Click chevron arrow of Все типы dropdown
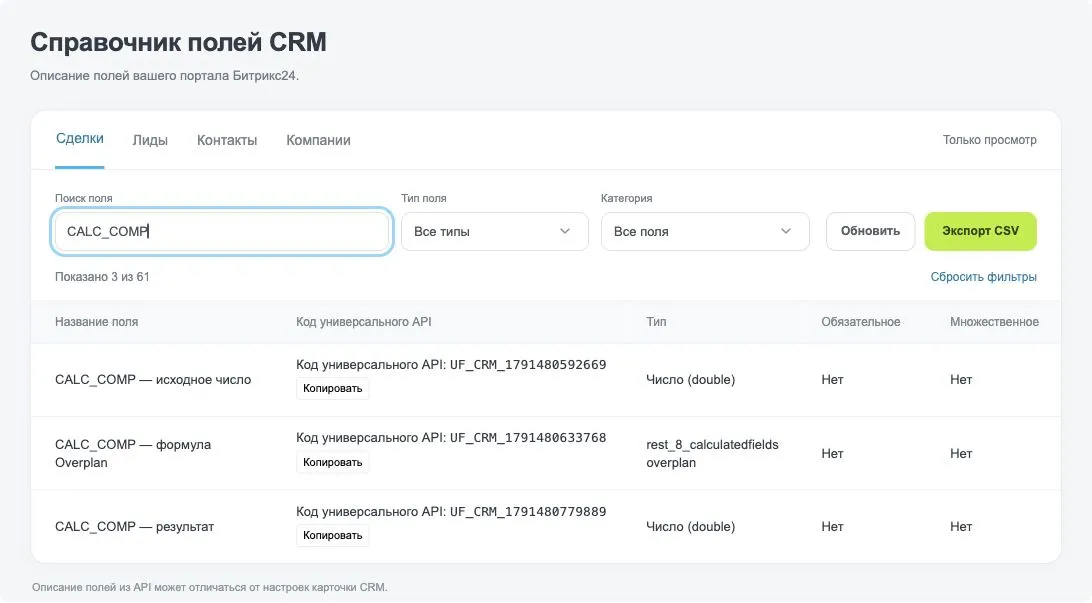1092x603 pixels. click(565, 231)
